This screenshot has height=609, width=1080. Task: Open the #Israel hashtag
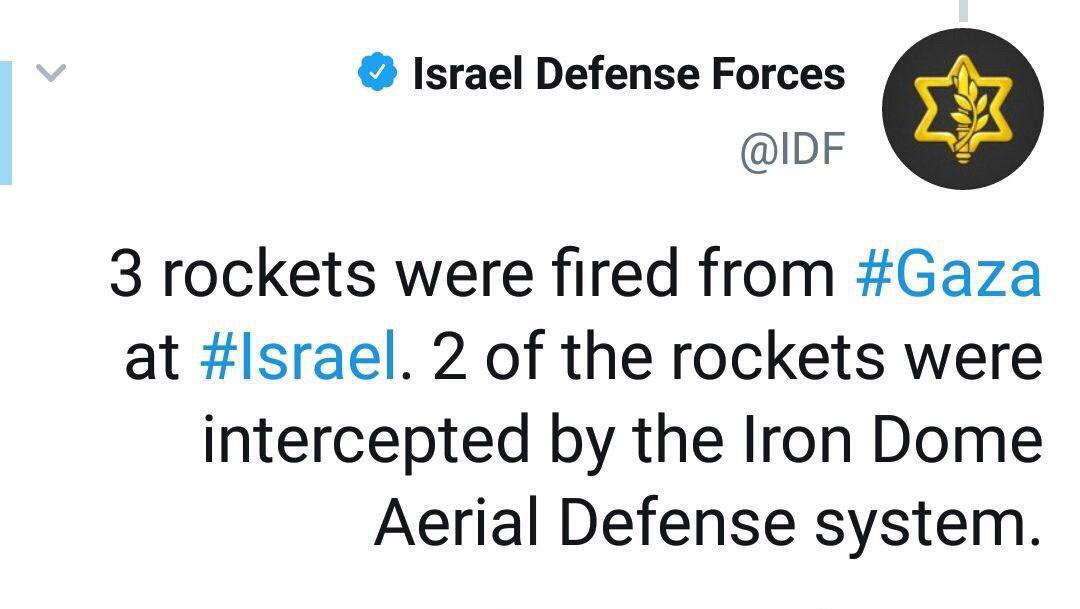pyautogui.click(x=299, y=357)
